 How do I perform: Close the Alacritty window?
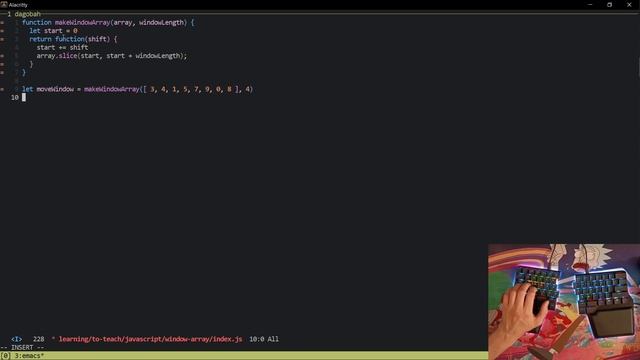[629, 4]
